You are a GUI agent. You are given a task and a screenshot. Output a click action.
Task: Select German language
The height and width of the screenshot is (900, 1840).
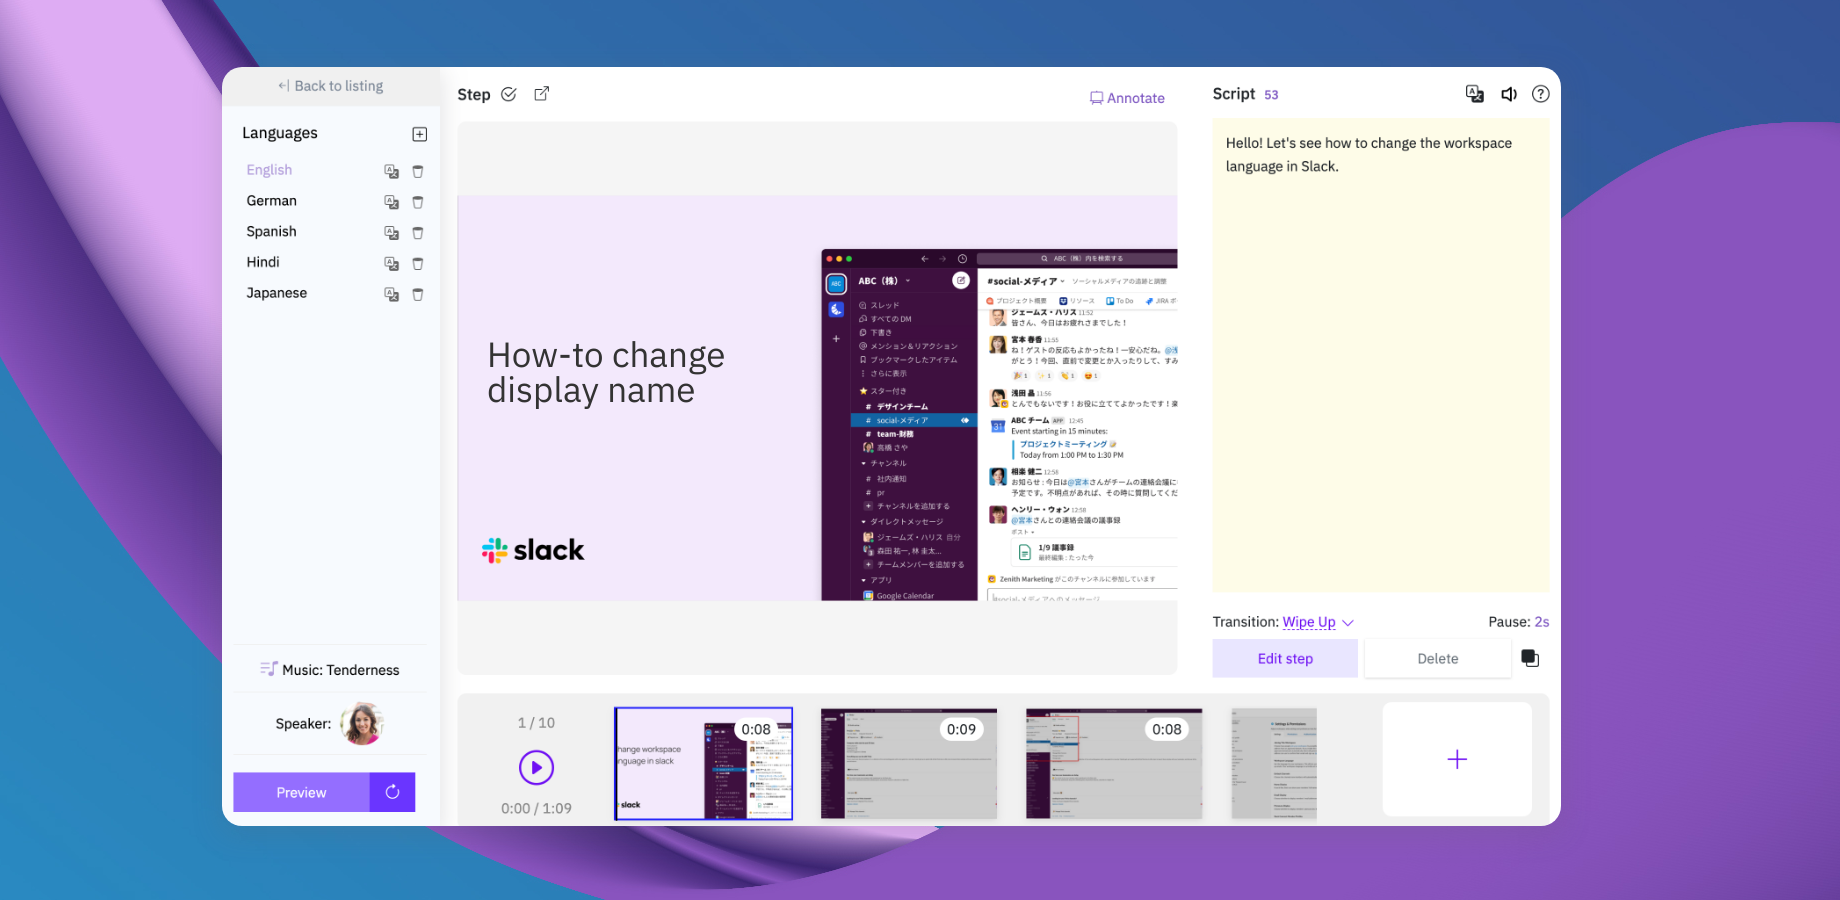pyautogui.click(x=271, y=201)
